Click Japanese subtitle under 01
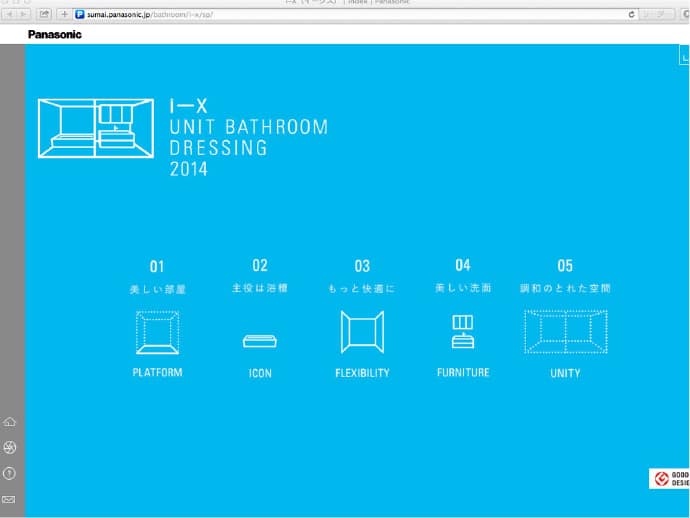690x518 pixels. coord(158,289)
